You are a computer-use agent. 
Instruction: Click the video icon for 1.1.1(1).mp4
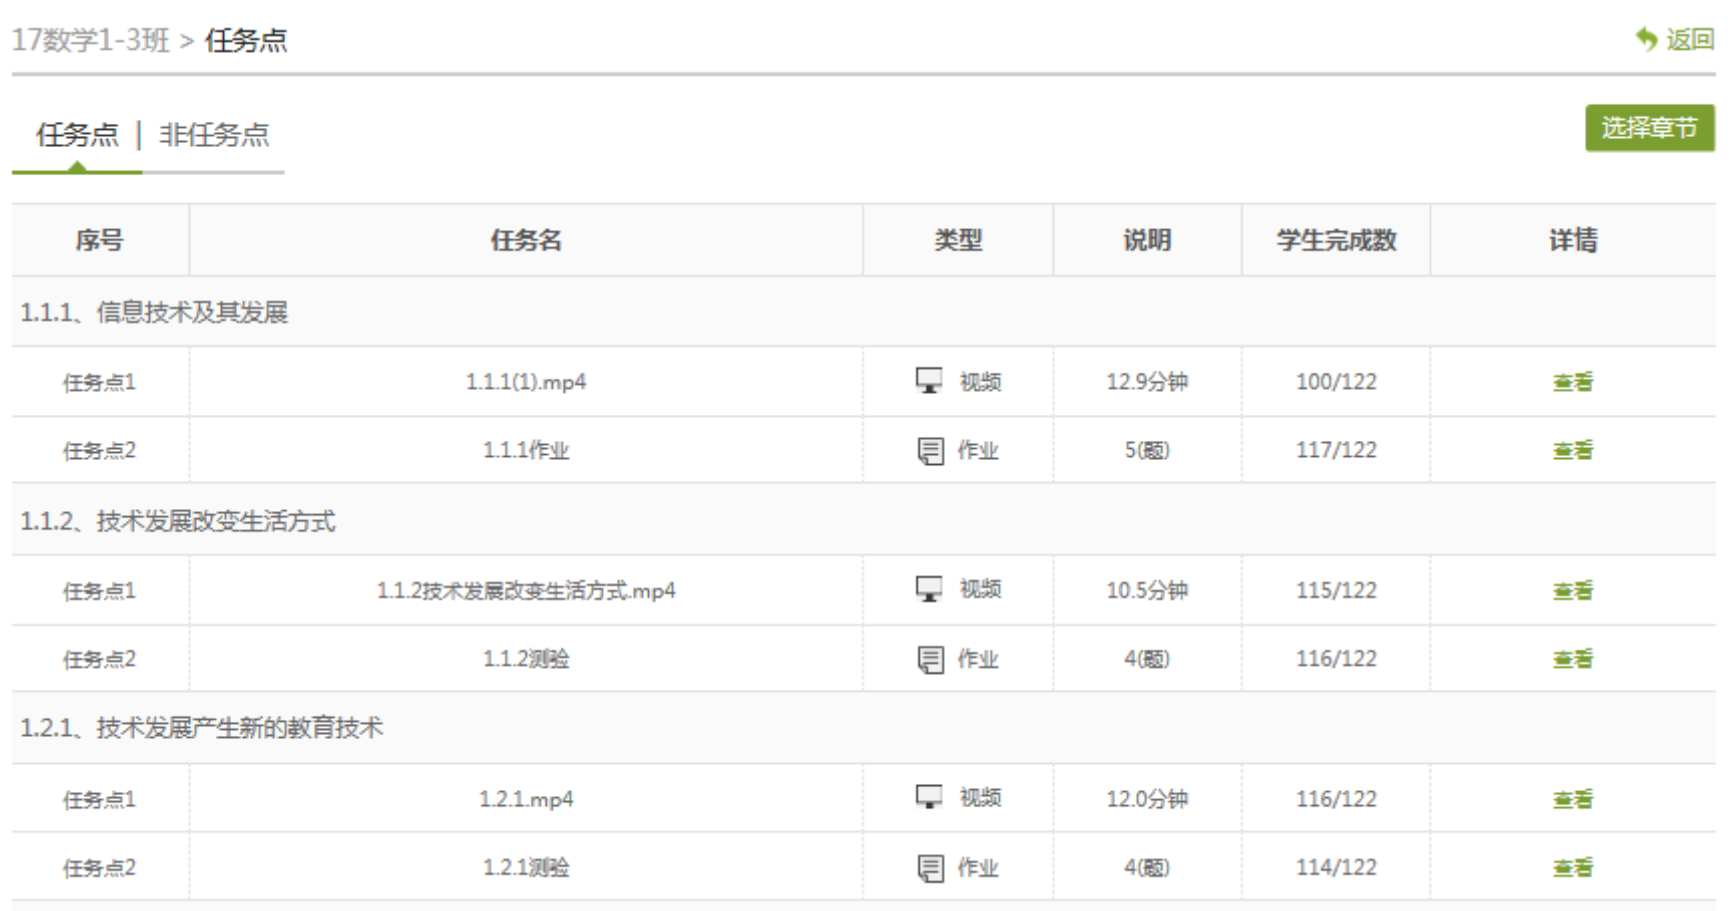(929, 381)
